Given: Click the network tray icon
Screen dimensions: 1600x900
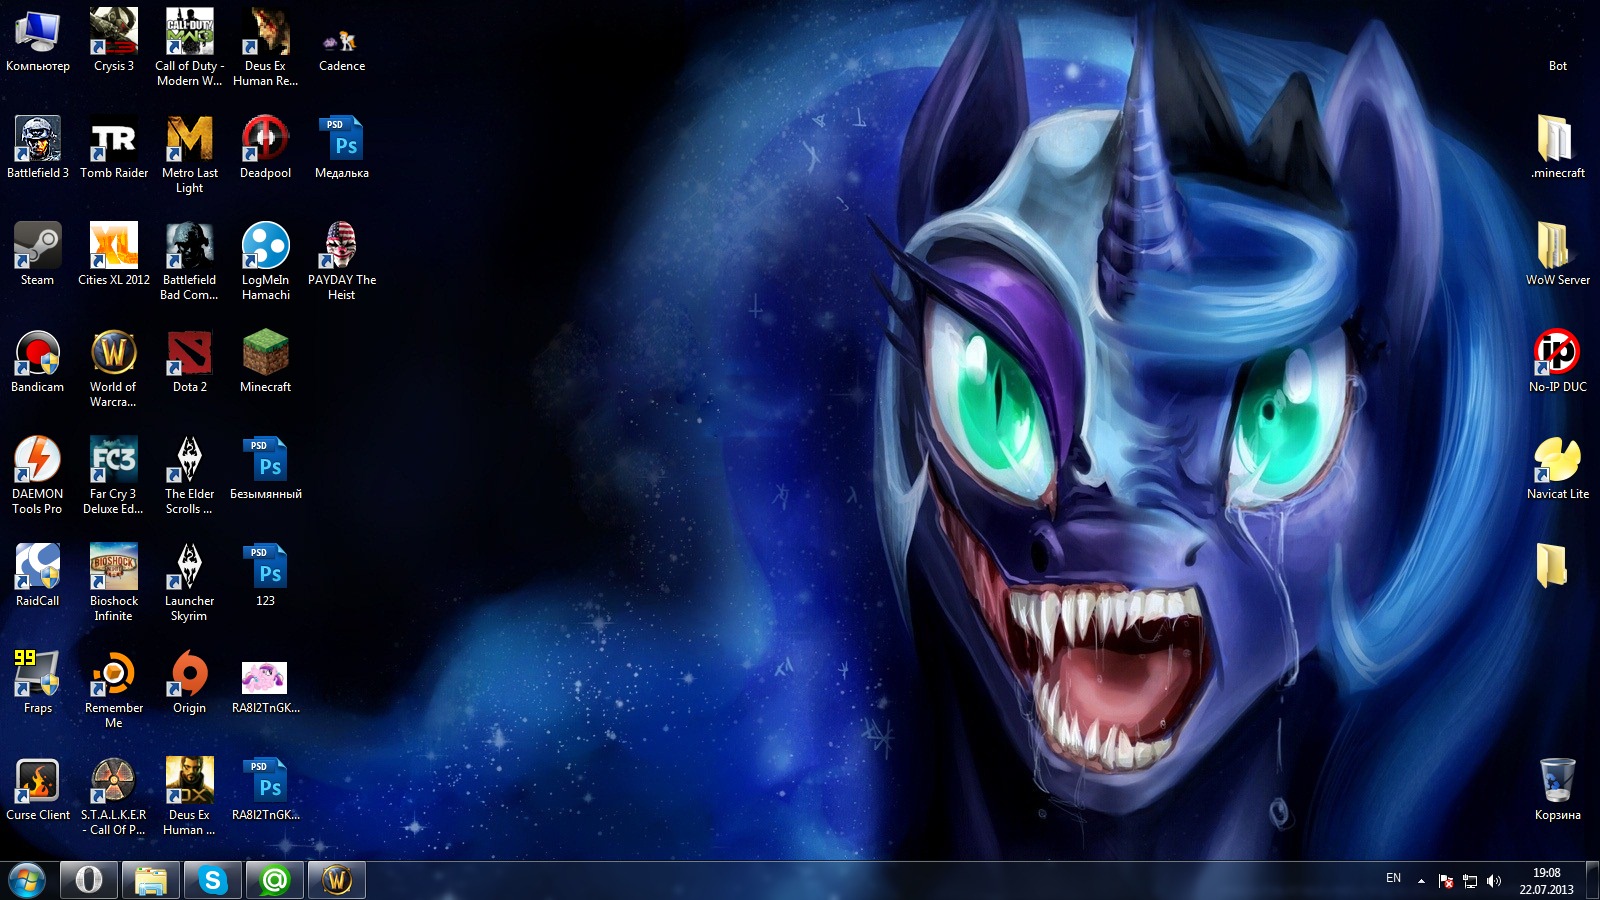Looking at the screenshot, I should (x=1470, y=881).
